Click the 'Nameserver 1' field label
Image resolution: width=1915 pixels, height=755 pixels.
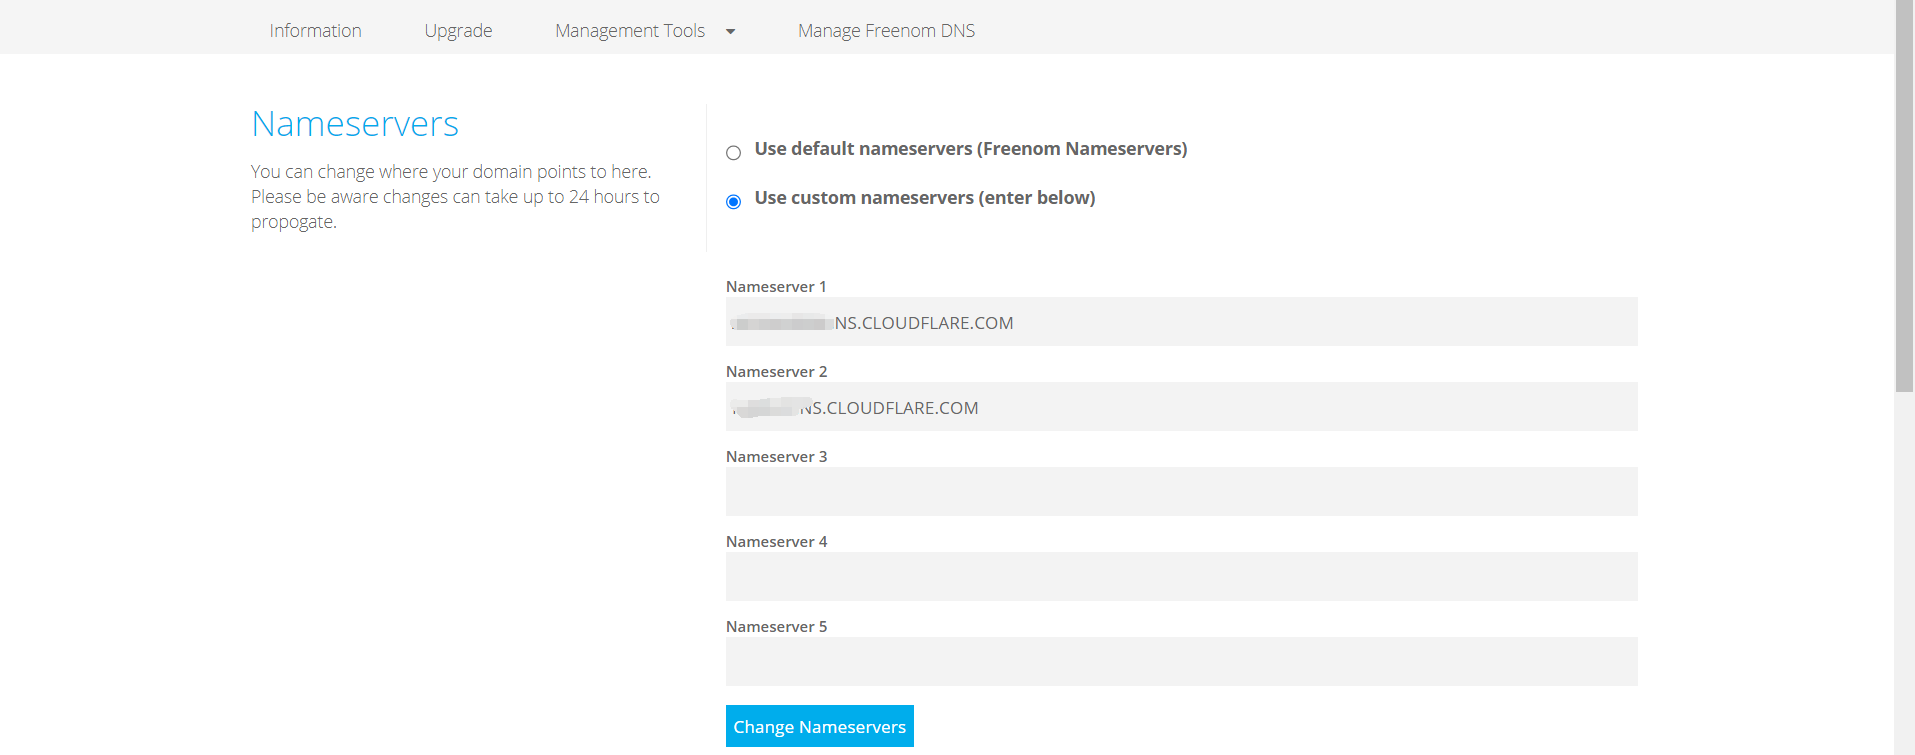(x=776, y=287)
